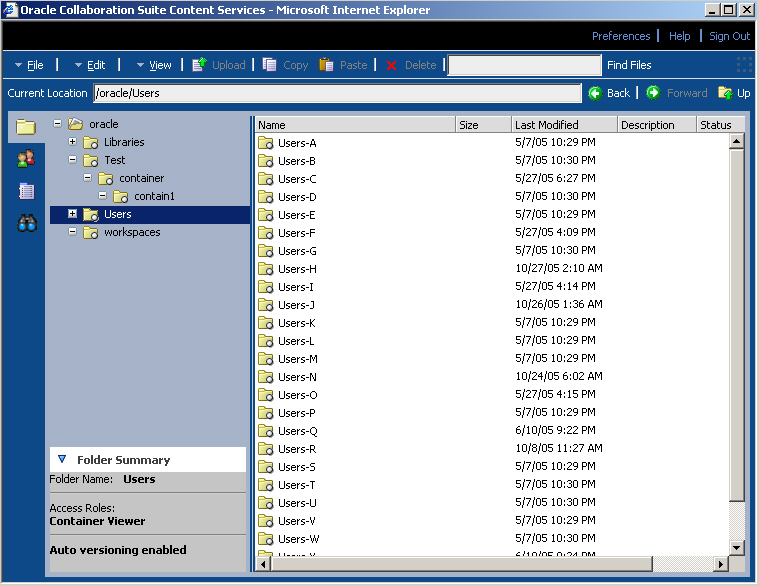Select the Test folder in tree
This screenshot has width=759, height=586.
click(115, 160)
